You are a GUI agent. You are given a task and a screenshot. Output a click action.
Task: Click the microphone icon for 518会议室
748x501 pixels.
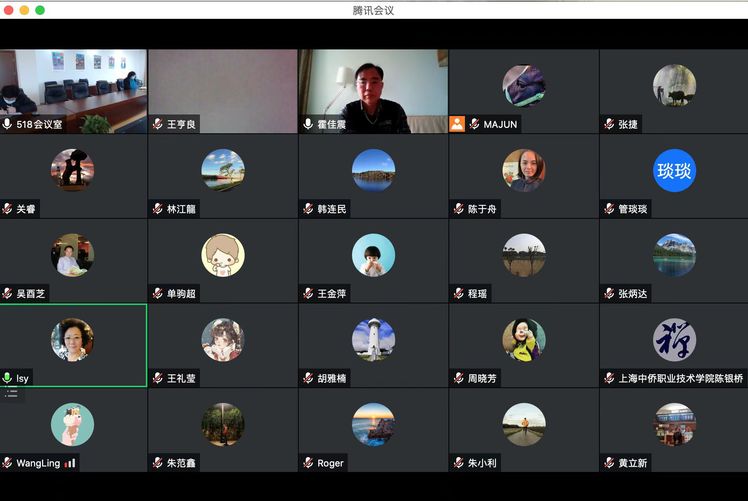(8, 124)
